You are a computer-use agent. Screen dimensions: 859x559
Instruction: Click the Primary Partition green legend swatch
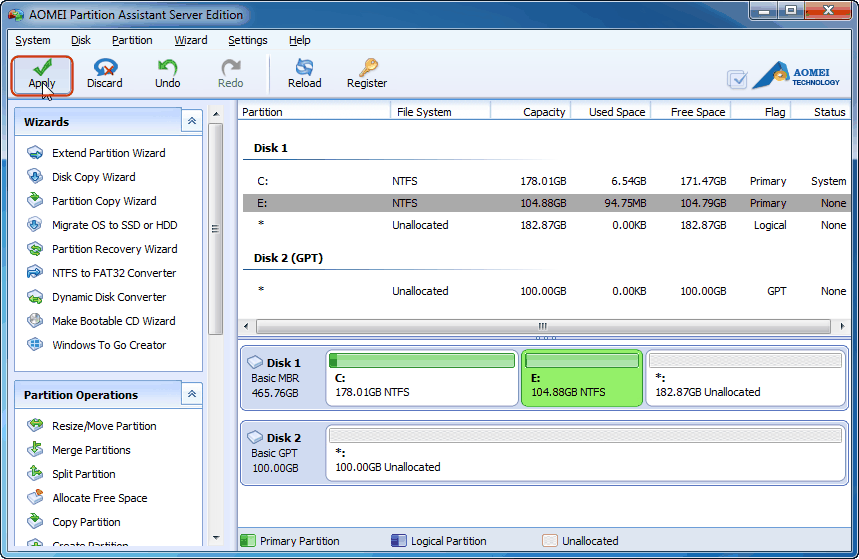248,541
